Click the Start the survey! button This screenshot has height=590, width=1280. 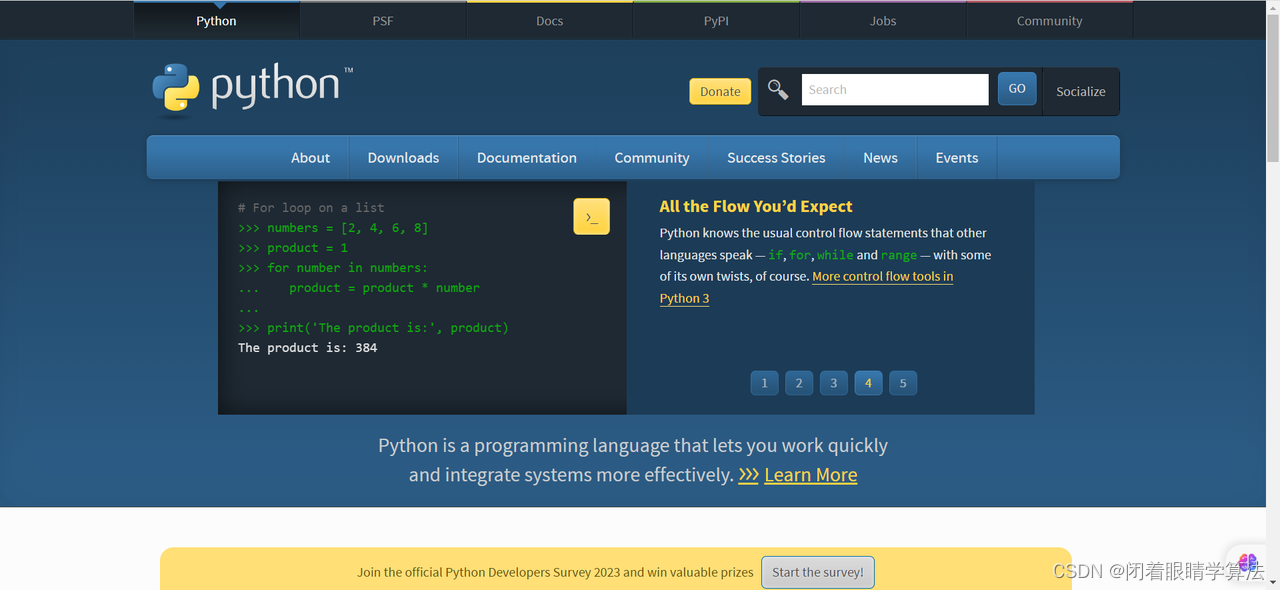tap(818, 572)
